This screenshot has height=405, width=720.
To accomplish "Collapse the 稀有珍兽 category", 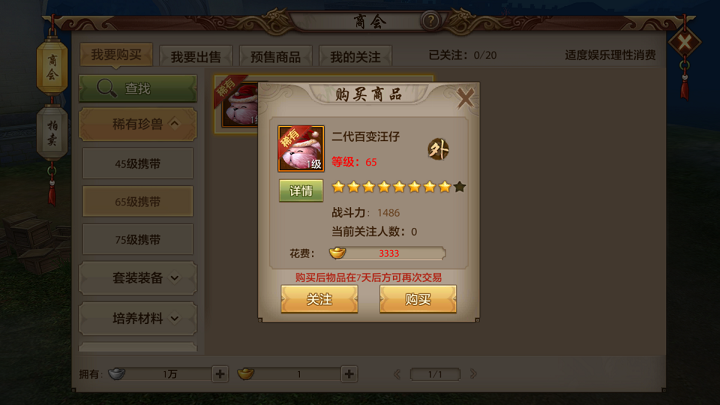I will click(x=138, y=124).
